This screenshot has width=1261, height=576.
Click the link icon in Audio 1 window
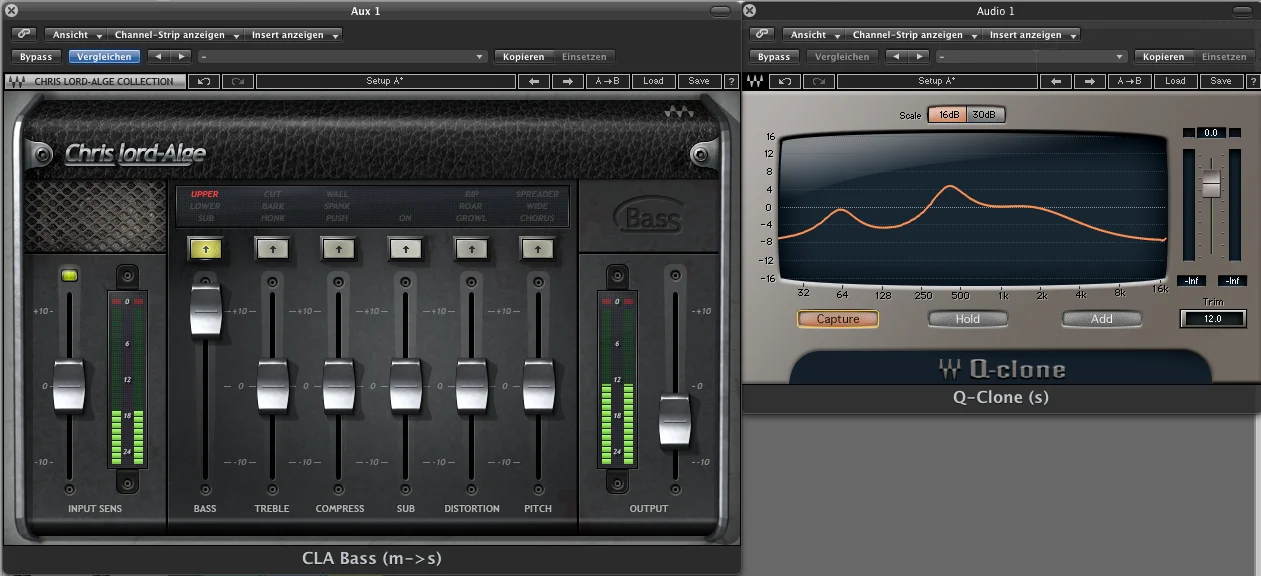[763, 34]
